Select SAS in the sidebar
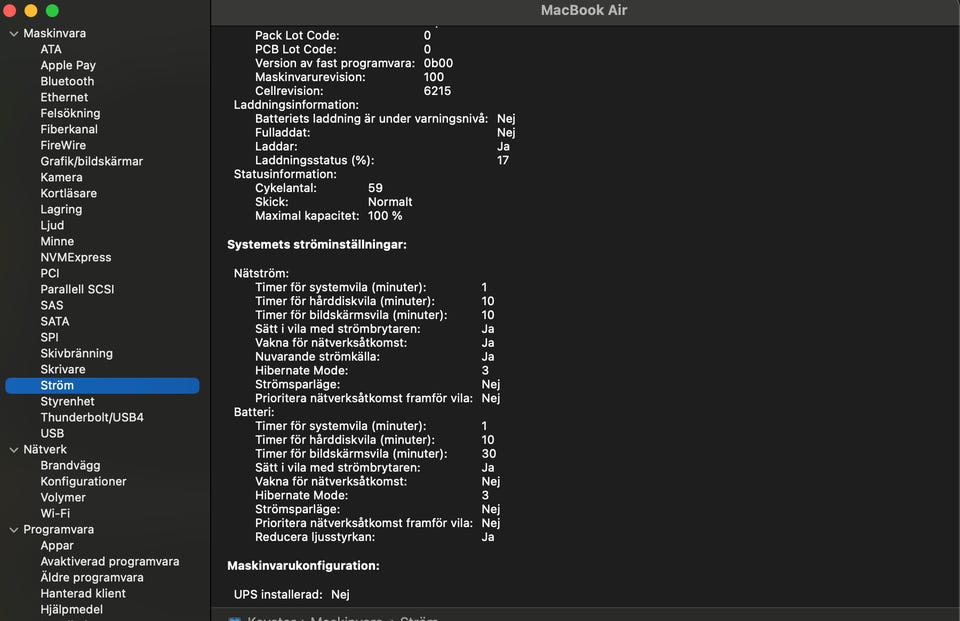960x621 pixels. pos(51,305)
